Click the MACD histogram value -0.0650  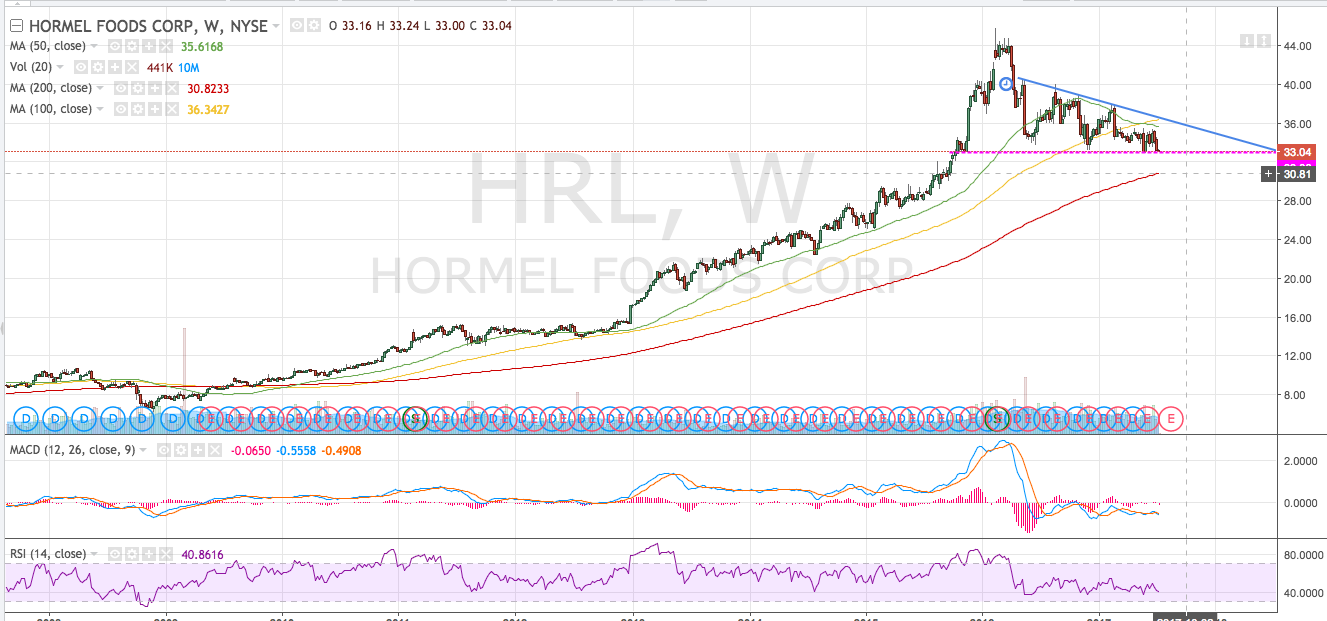click(x=252, y=451)
